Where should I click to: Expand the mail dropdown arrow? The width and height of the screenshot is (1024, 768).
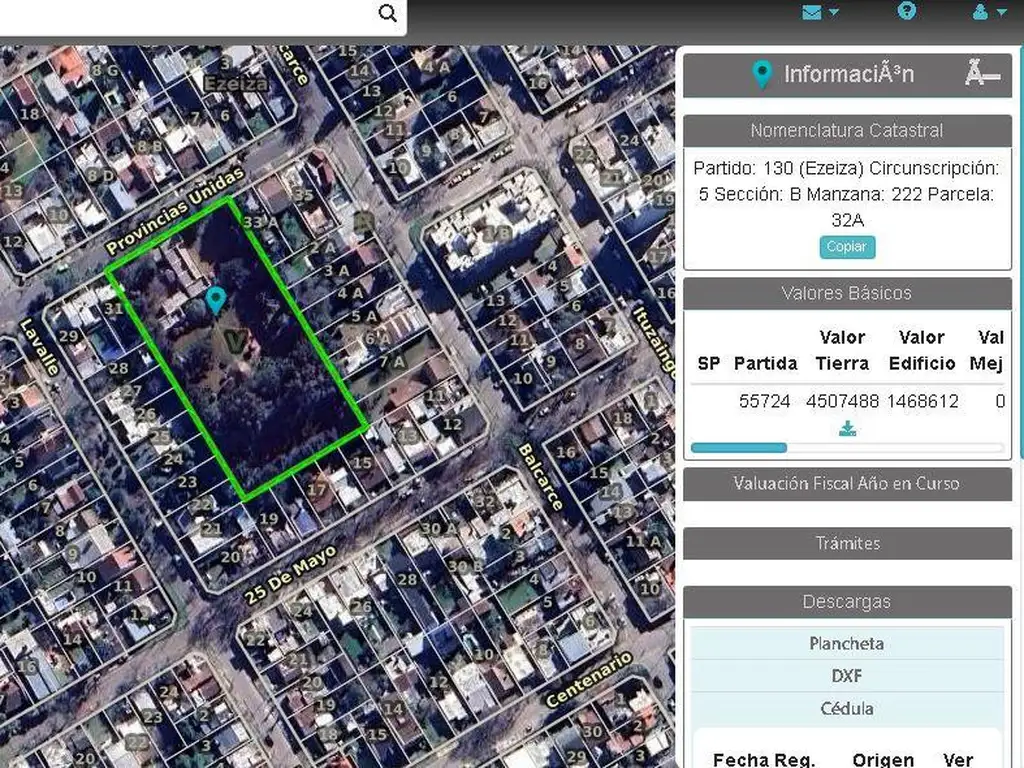click(834, 12)
